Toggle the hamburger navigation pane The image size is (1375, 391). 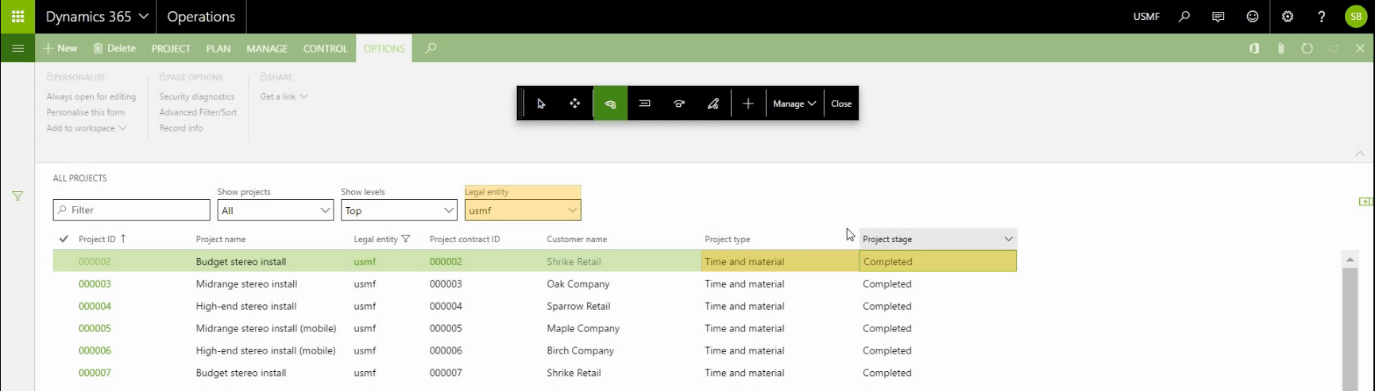point(17,48)
